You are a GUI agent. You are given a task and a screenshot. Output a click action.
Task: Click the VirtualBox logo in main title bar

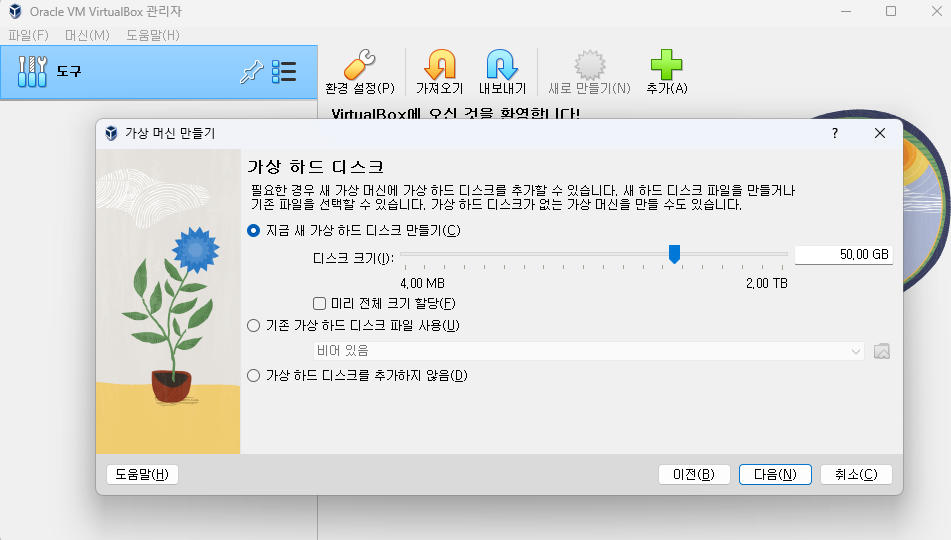click(x=15, y=12)
